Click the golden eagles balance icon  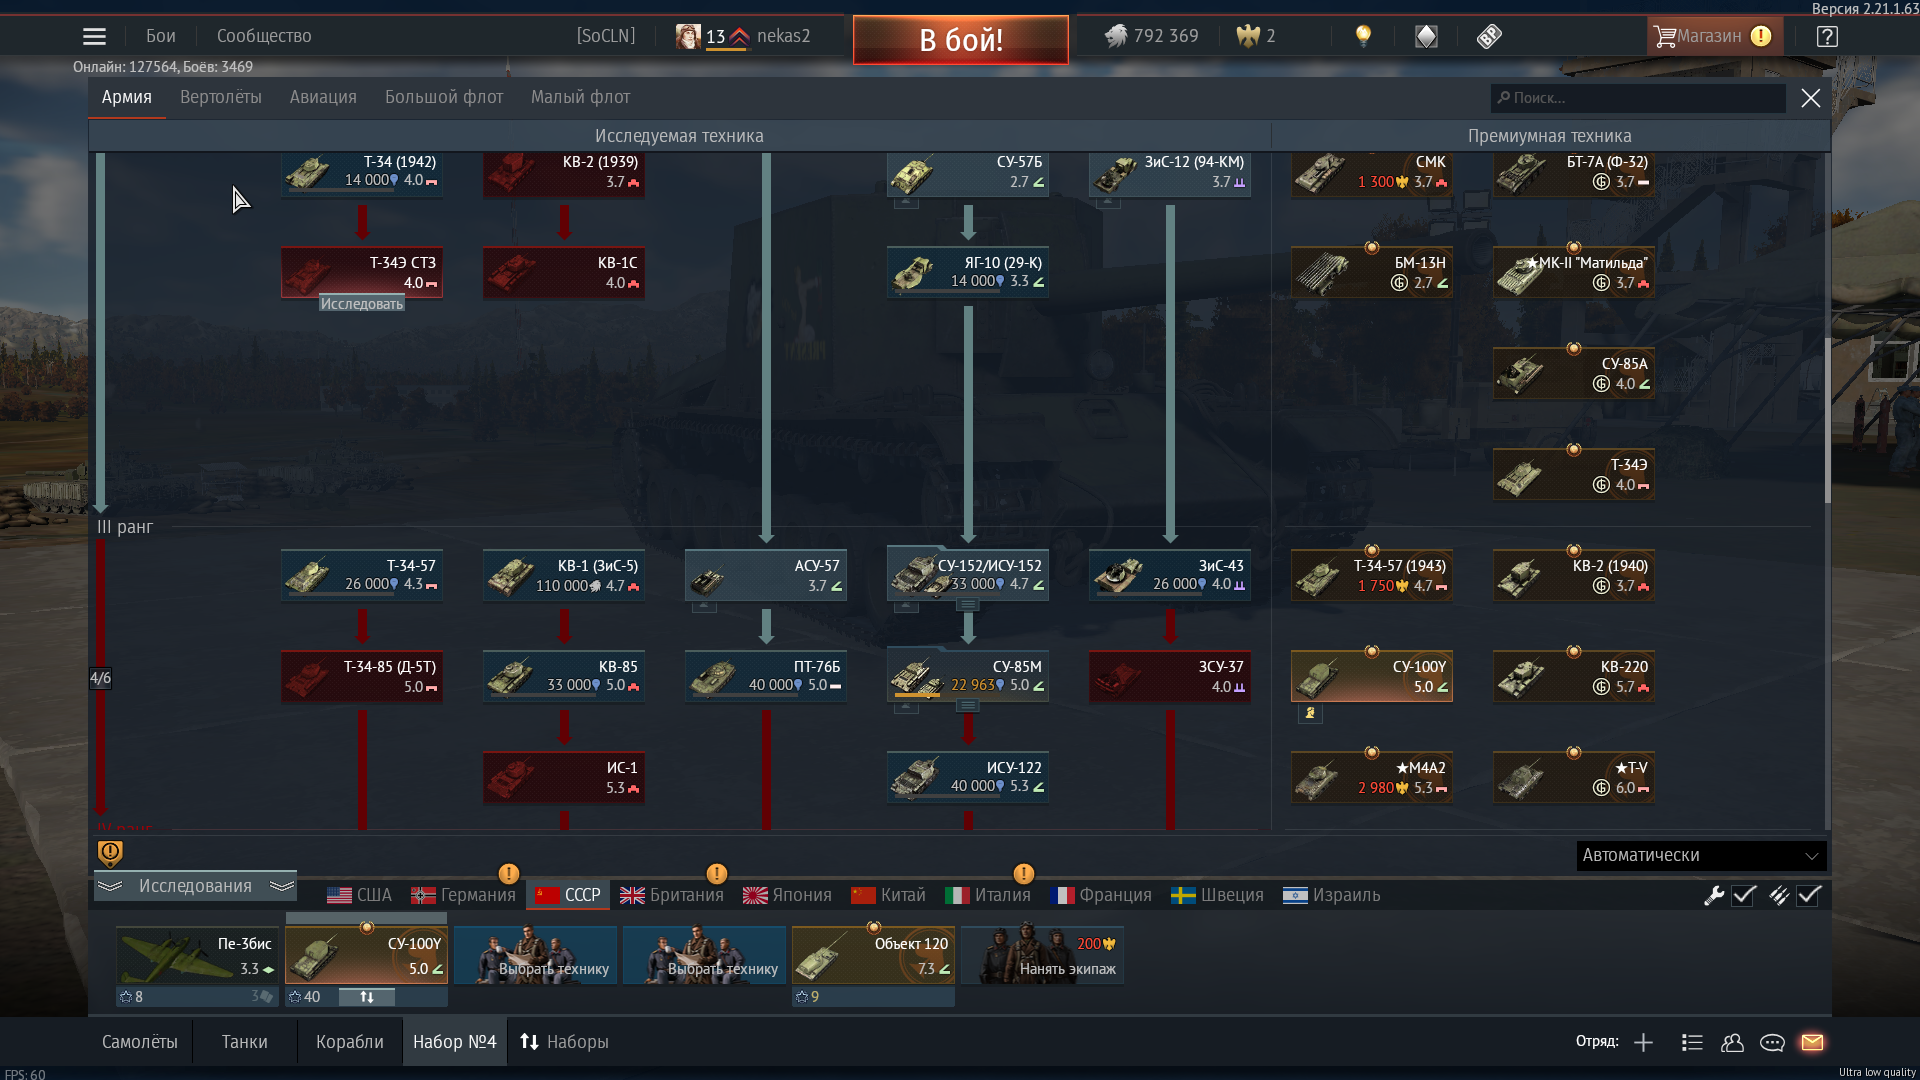click(1248, 36)
